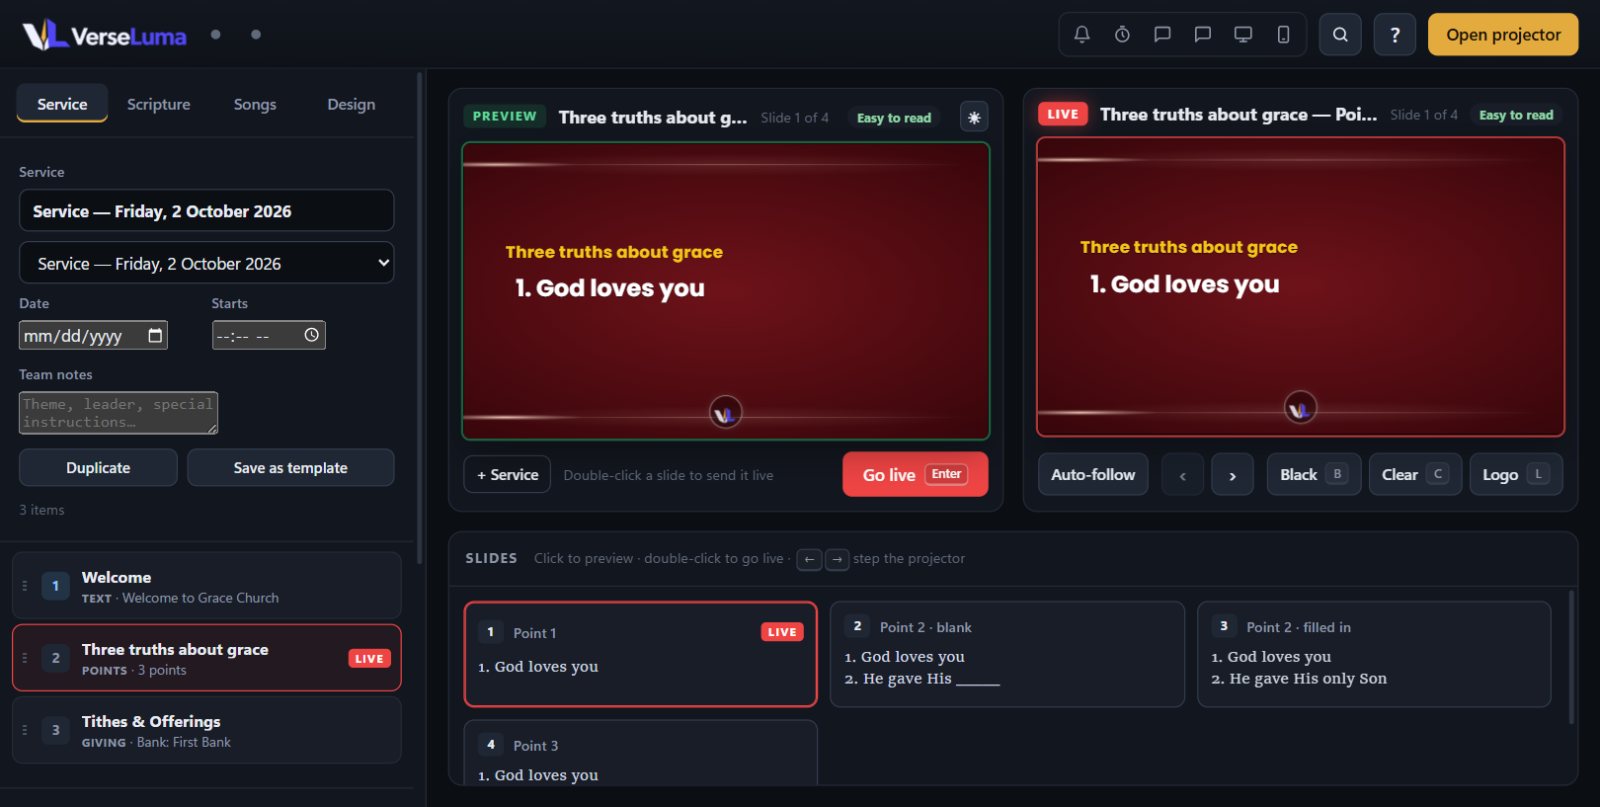Focus the Team notes textarea
This screenshot has width=1600, height=807.
click(x=118, y=413)
